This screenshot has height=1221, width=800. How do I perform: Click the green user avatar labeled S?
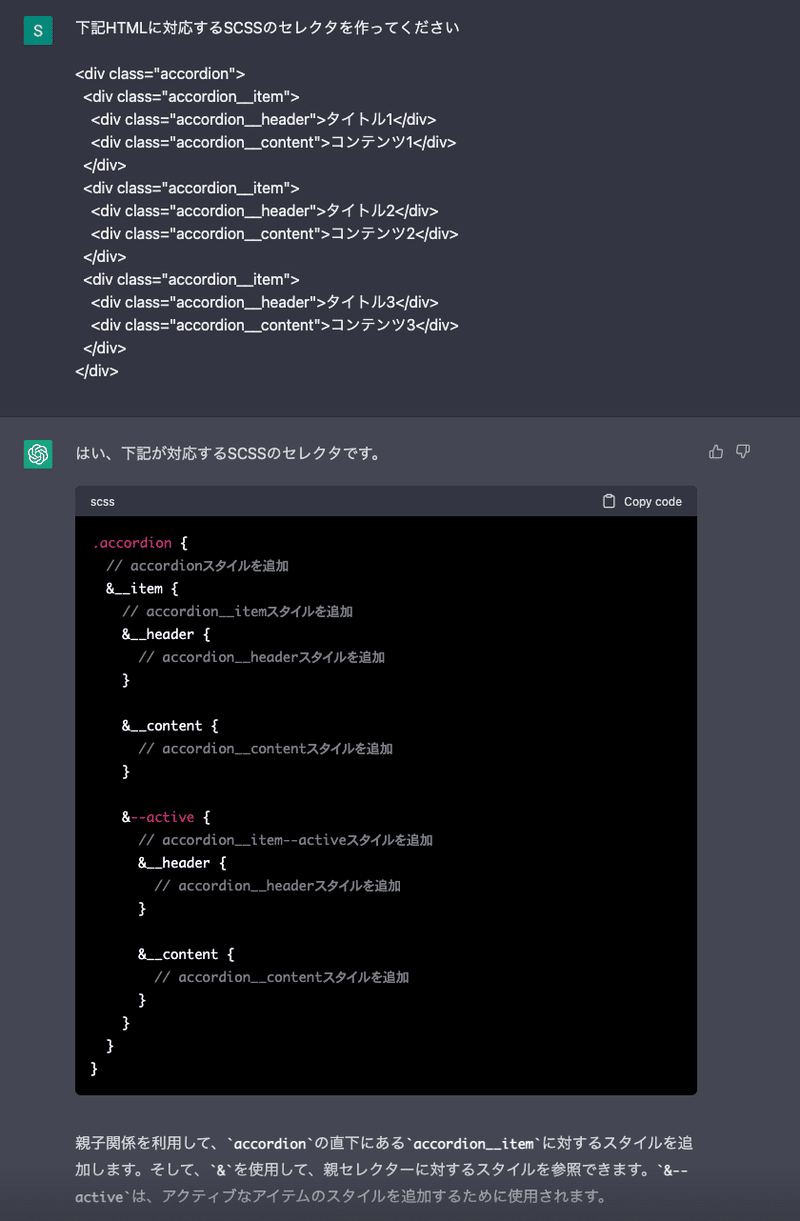[38, 31]
